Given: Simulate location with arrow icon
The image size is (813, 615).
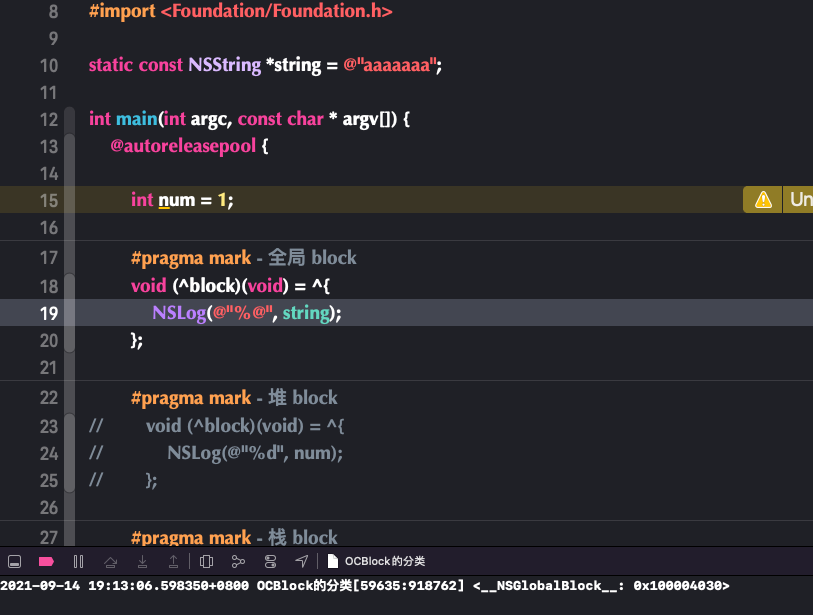Looking at the screenshot, I should coord(302,561).
